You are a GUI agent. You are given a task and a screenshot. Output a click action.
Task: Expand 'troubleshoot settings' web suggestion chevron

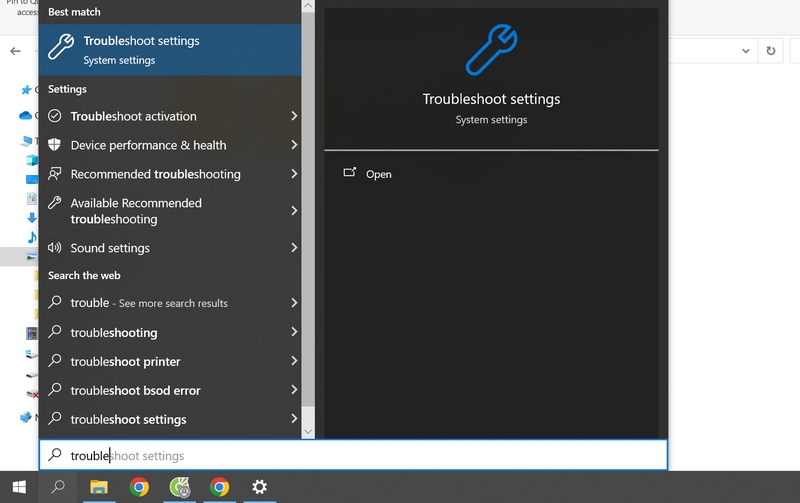click(294, 419)
